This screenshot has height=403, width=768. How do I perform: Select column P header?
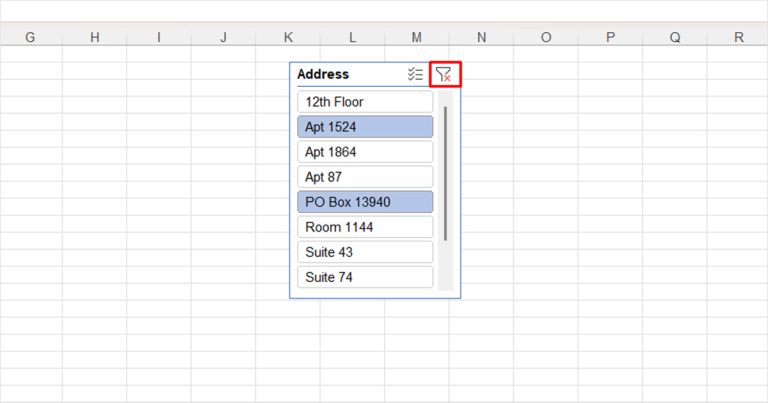tap(610, 37)
